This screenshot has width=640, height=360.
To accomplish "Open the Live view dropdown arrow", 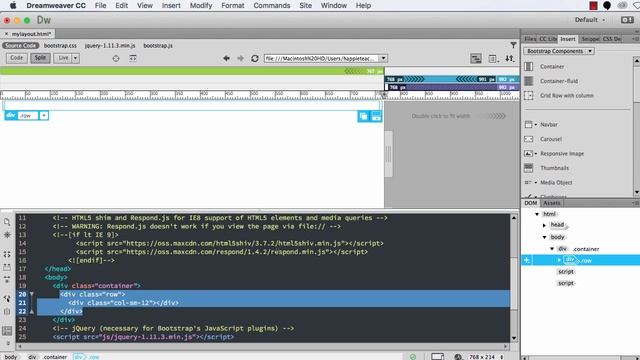I will click(76, 58).
